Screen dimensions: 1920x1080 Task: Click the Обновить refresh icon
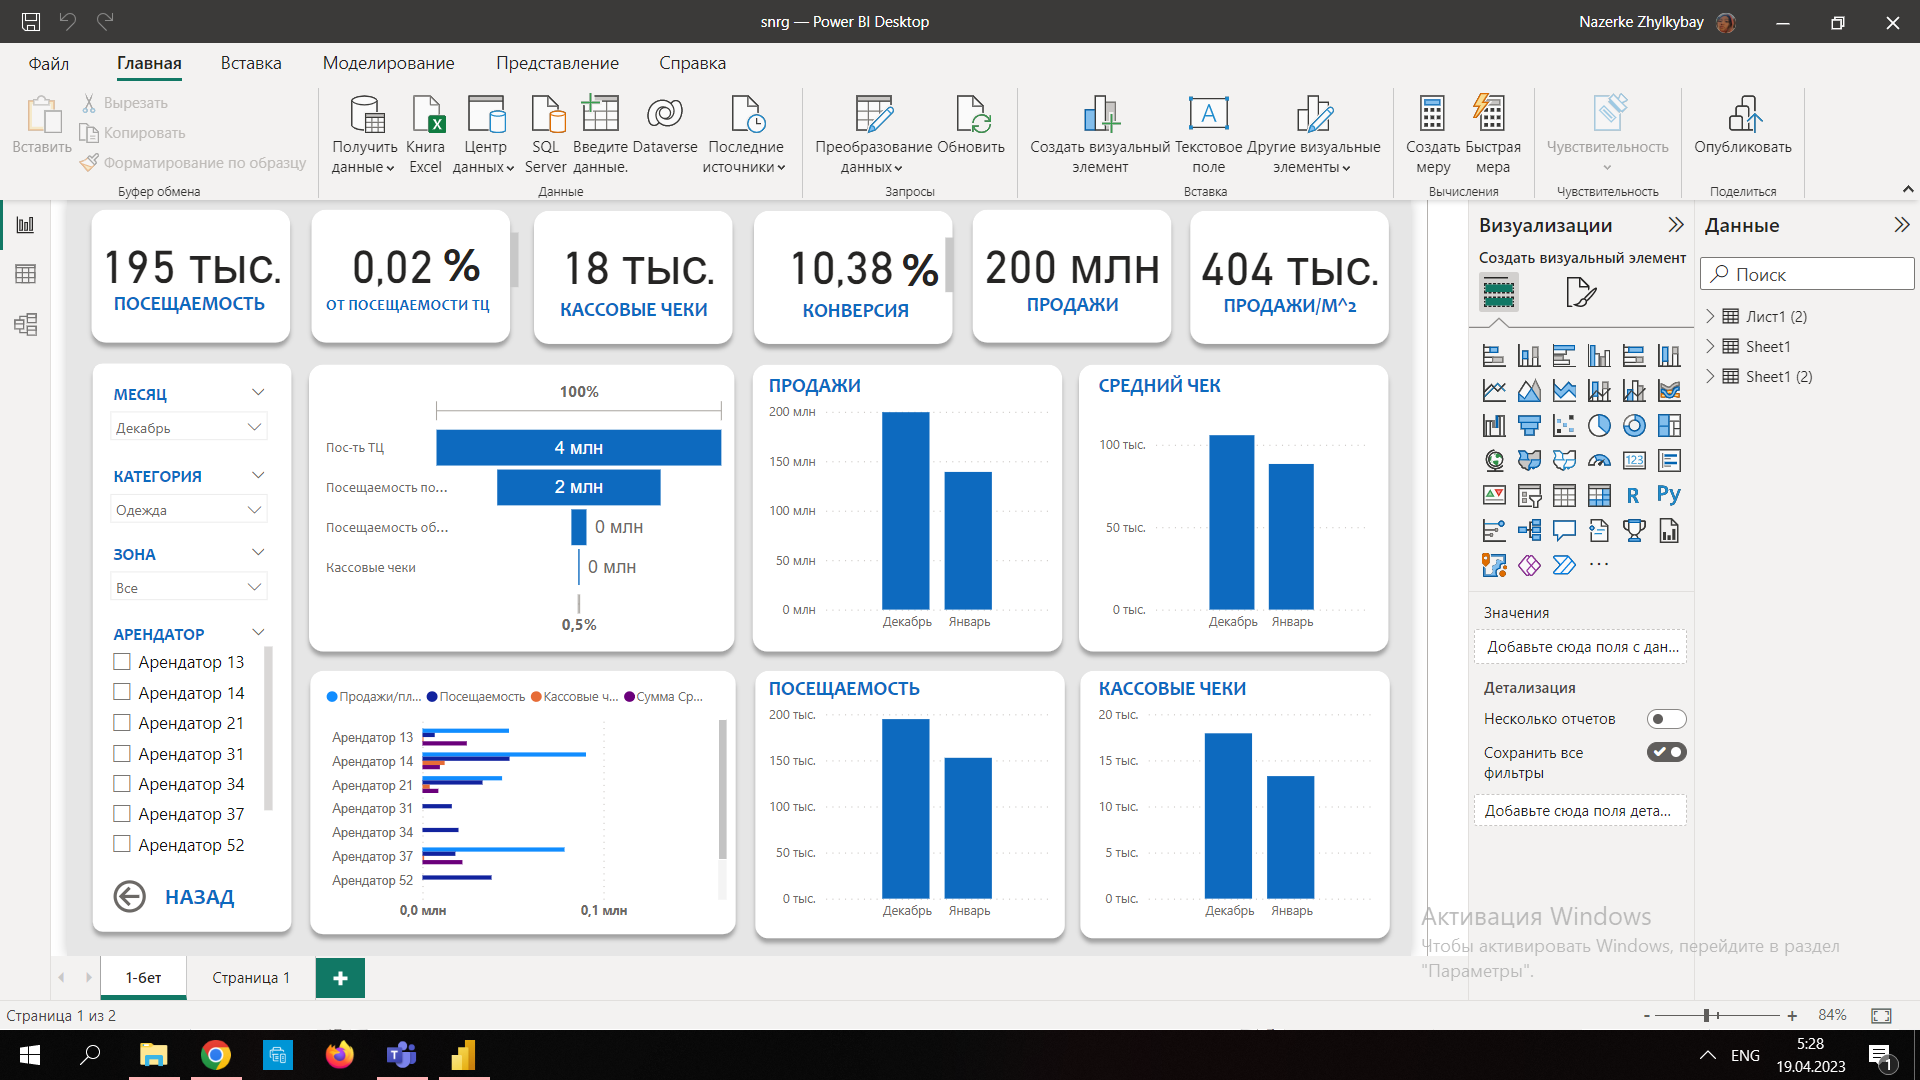click(x=971, y=130)
